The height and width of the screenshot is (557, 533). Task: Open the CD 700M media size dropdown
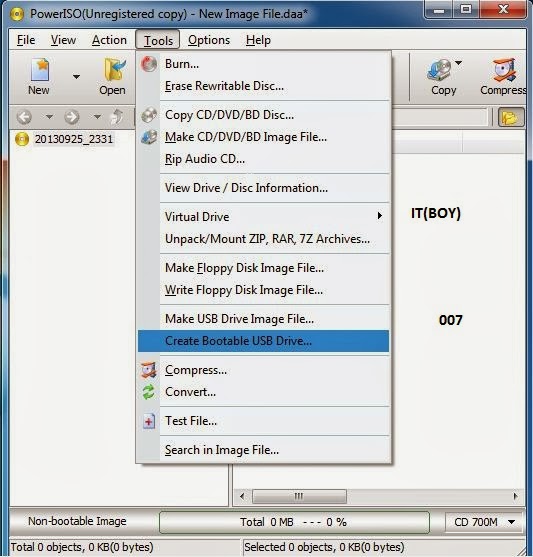[485, 522]
